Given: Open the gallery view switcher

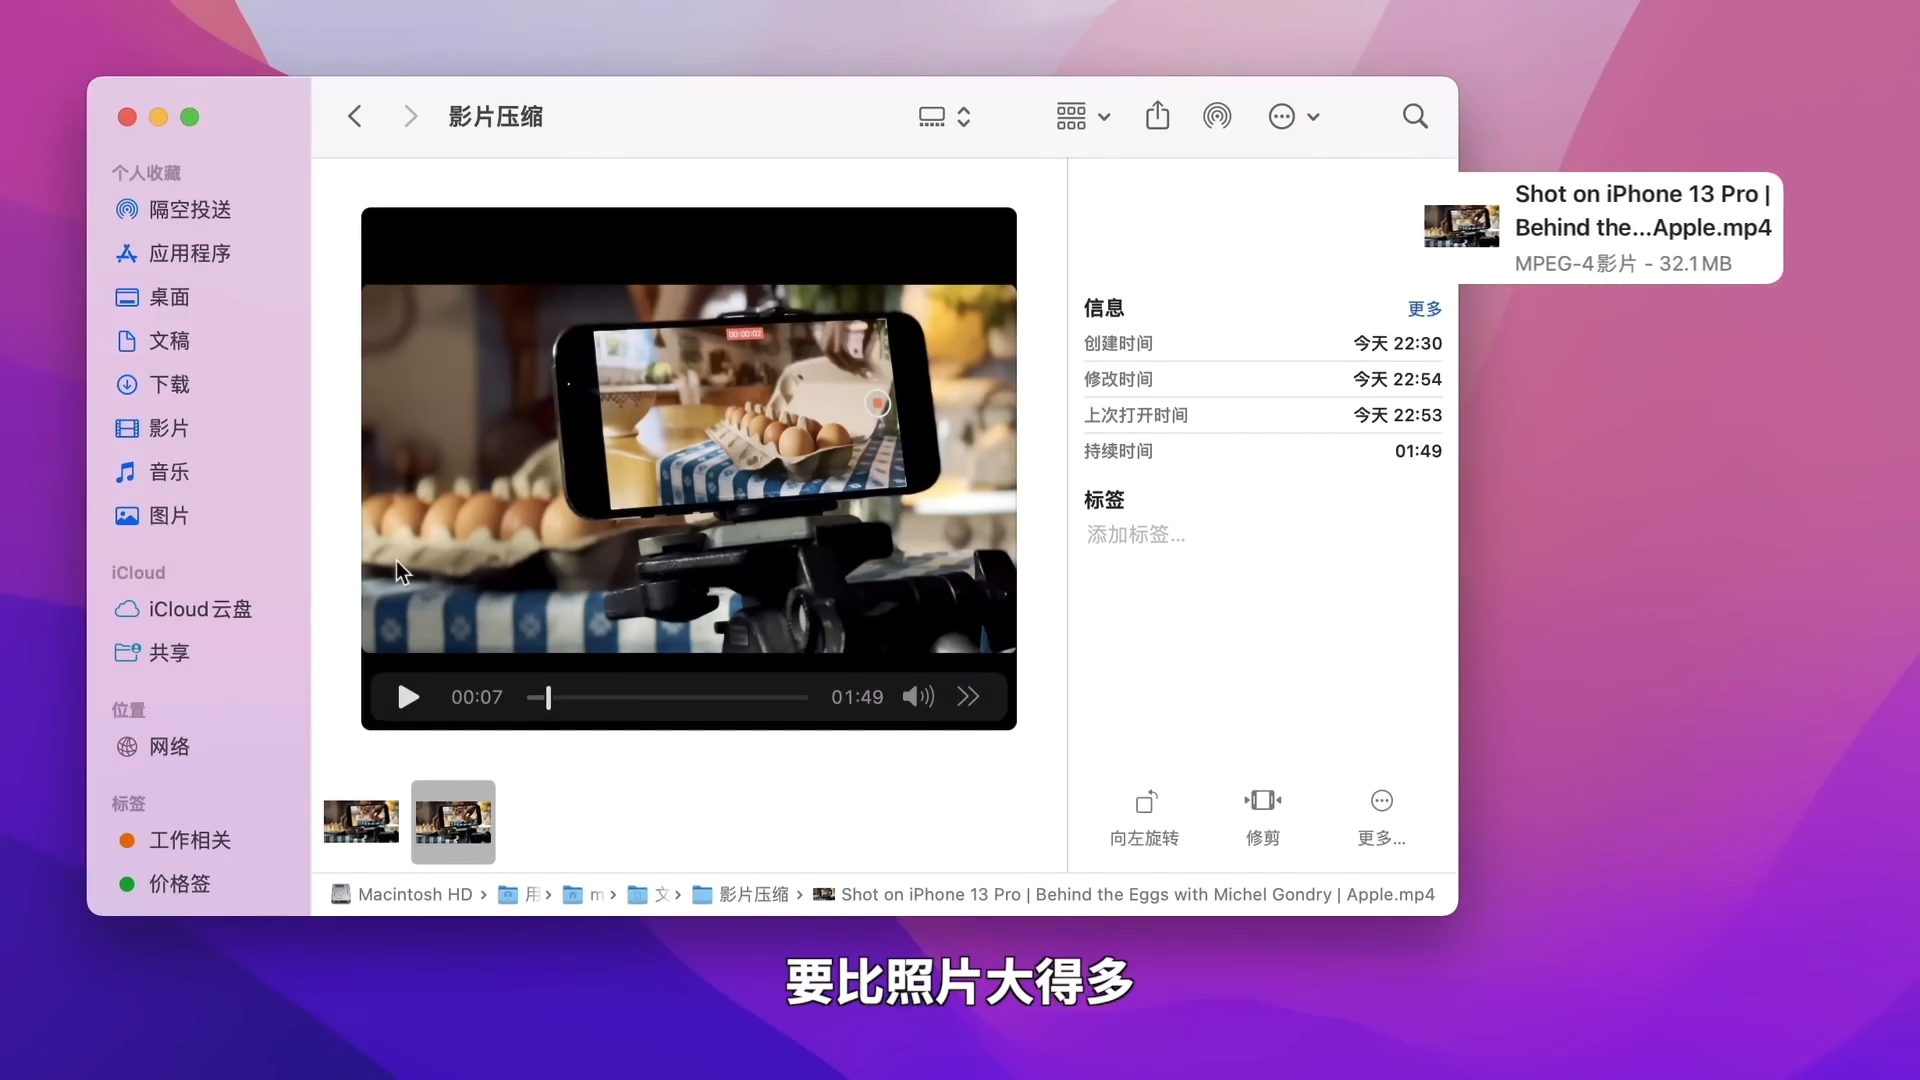Looking at the screenshot, I should tap(944, 116).
